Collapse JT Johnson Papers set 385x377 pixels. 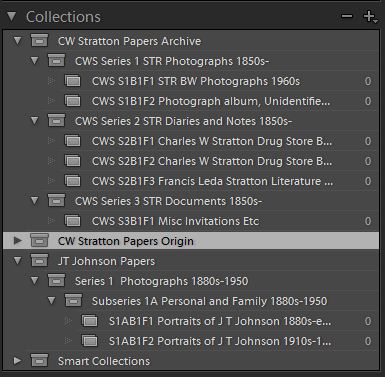tap(18, 261)
